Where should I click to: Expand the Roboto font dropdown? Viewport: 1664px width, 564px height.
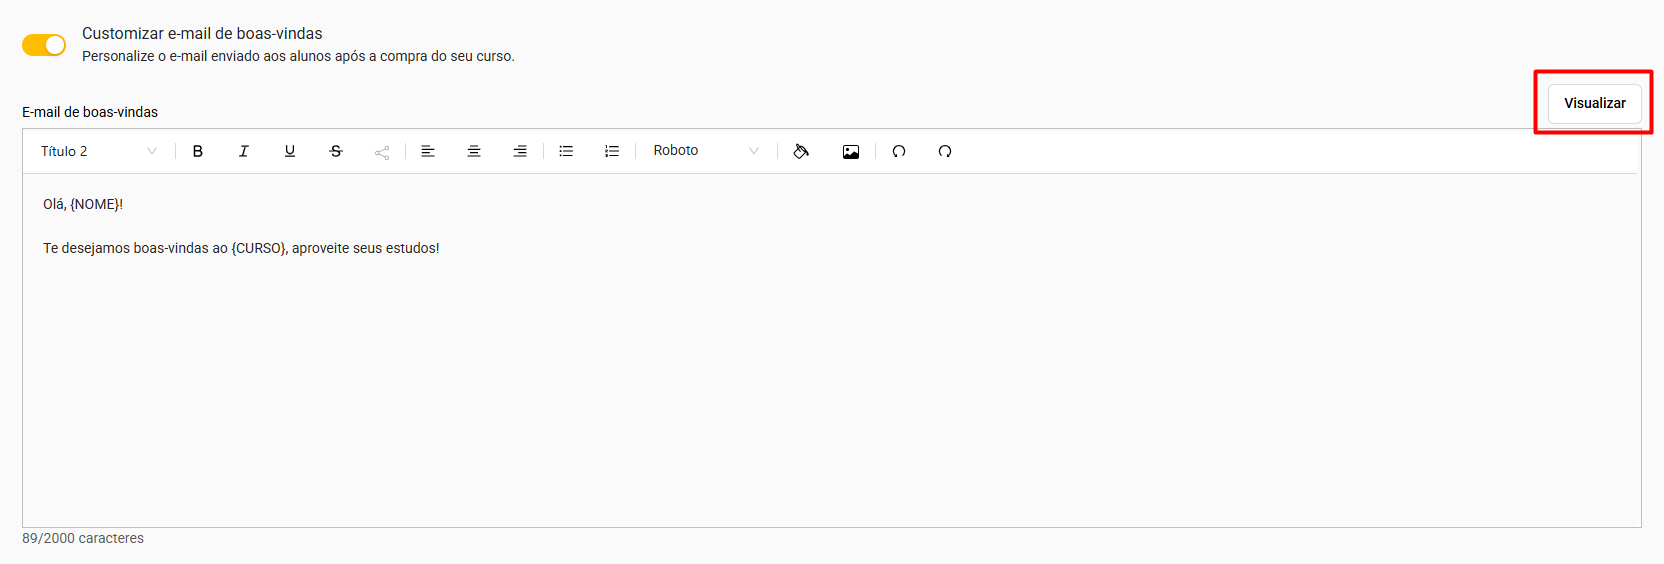706,151
